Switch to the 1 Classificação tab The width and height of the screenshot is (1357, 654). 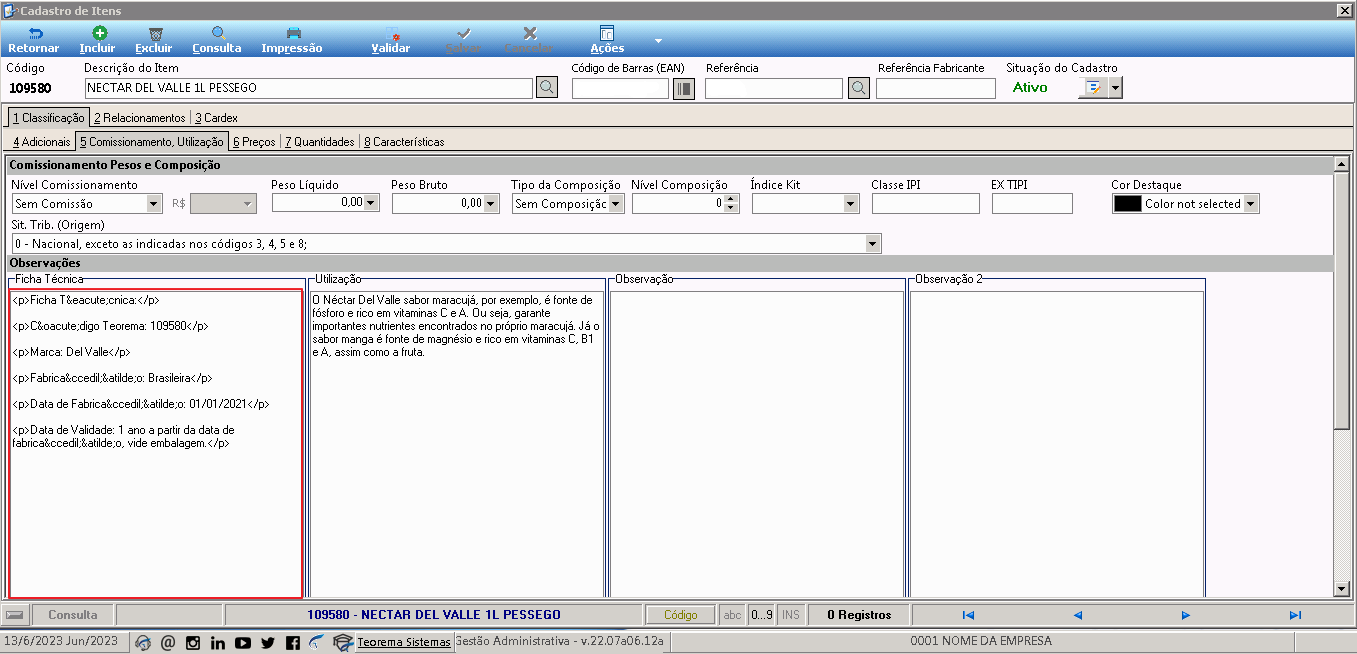click(x=48, y=118)
